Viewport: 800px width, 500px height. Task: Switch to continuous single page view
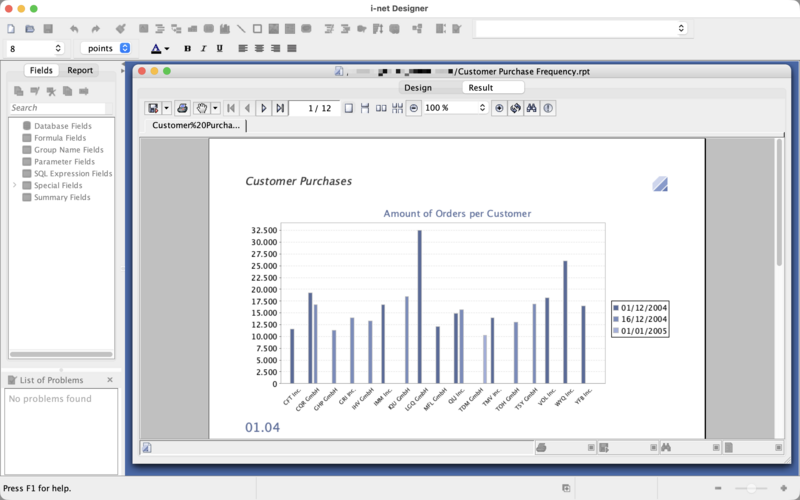(x=365, y=108)
